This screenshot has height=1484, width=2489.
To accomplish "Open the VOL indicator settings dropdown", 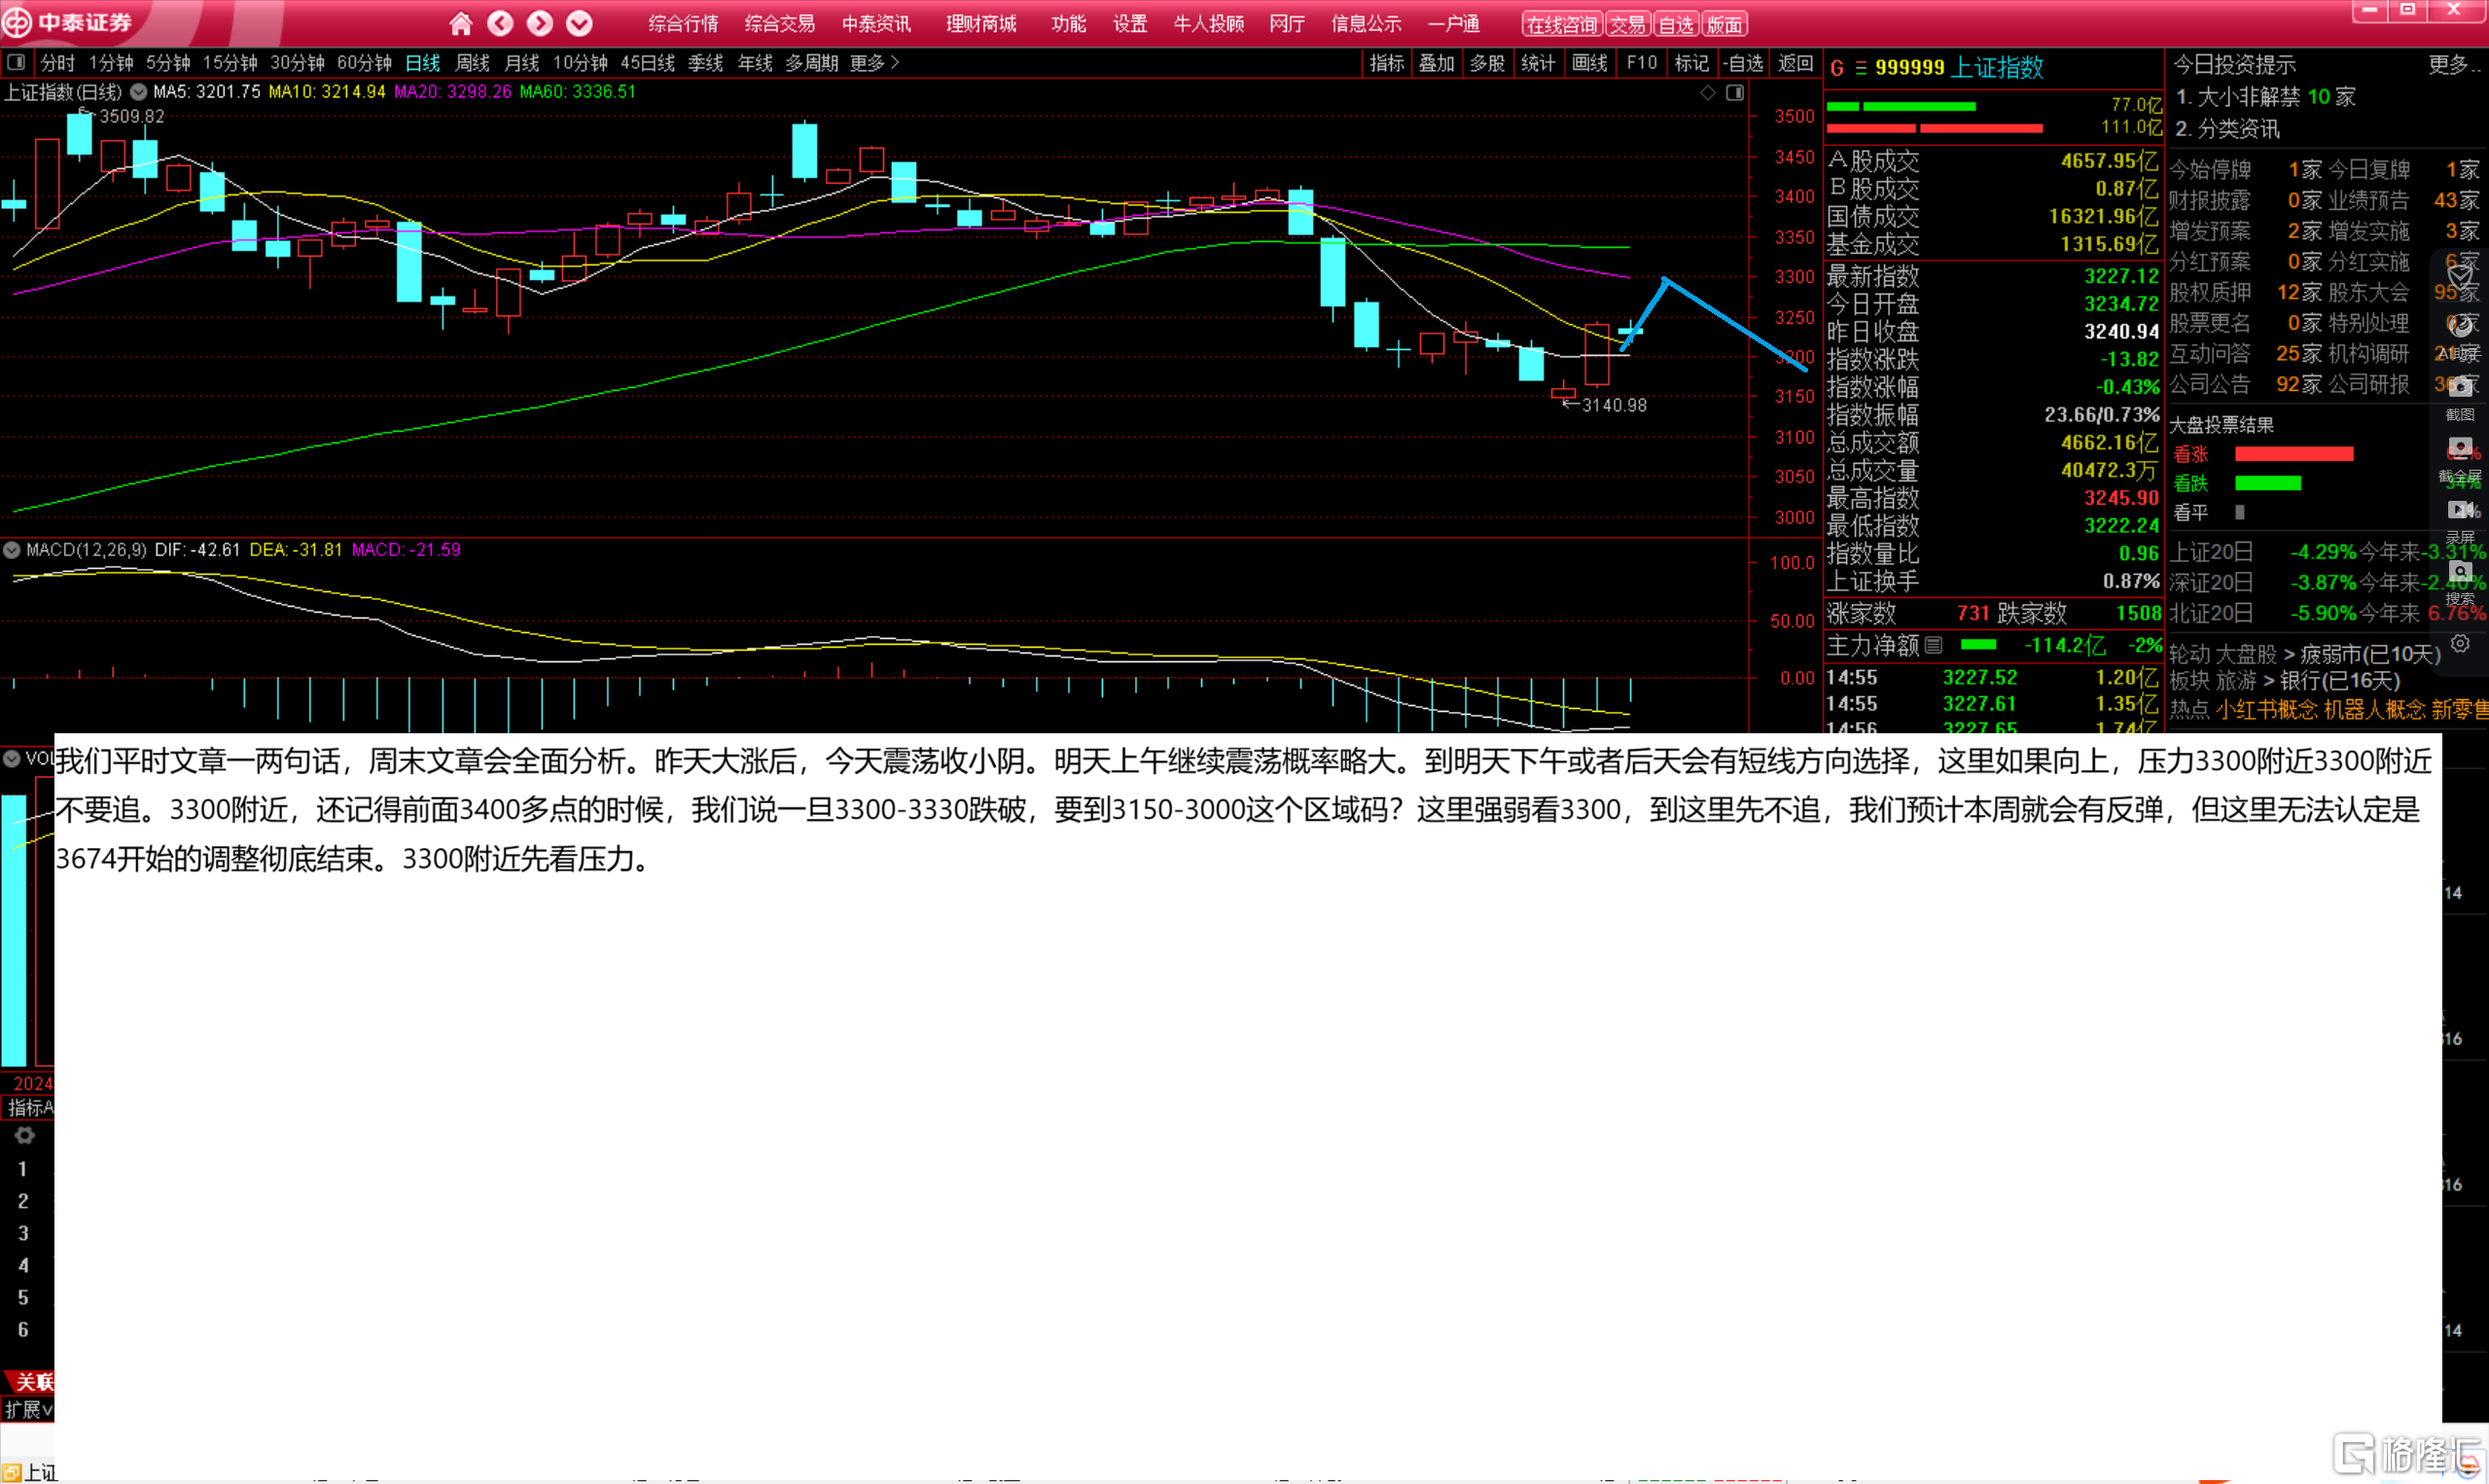I will [12, 759].
